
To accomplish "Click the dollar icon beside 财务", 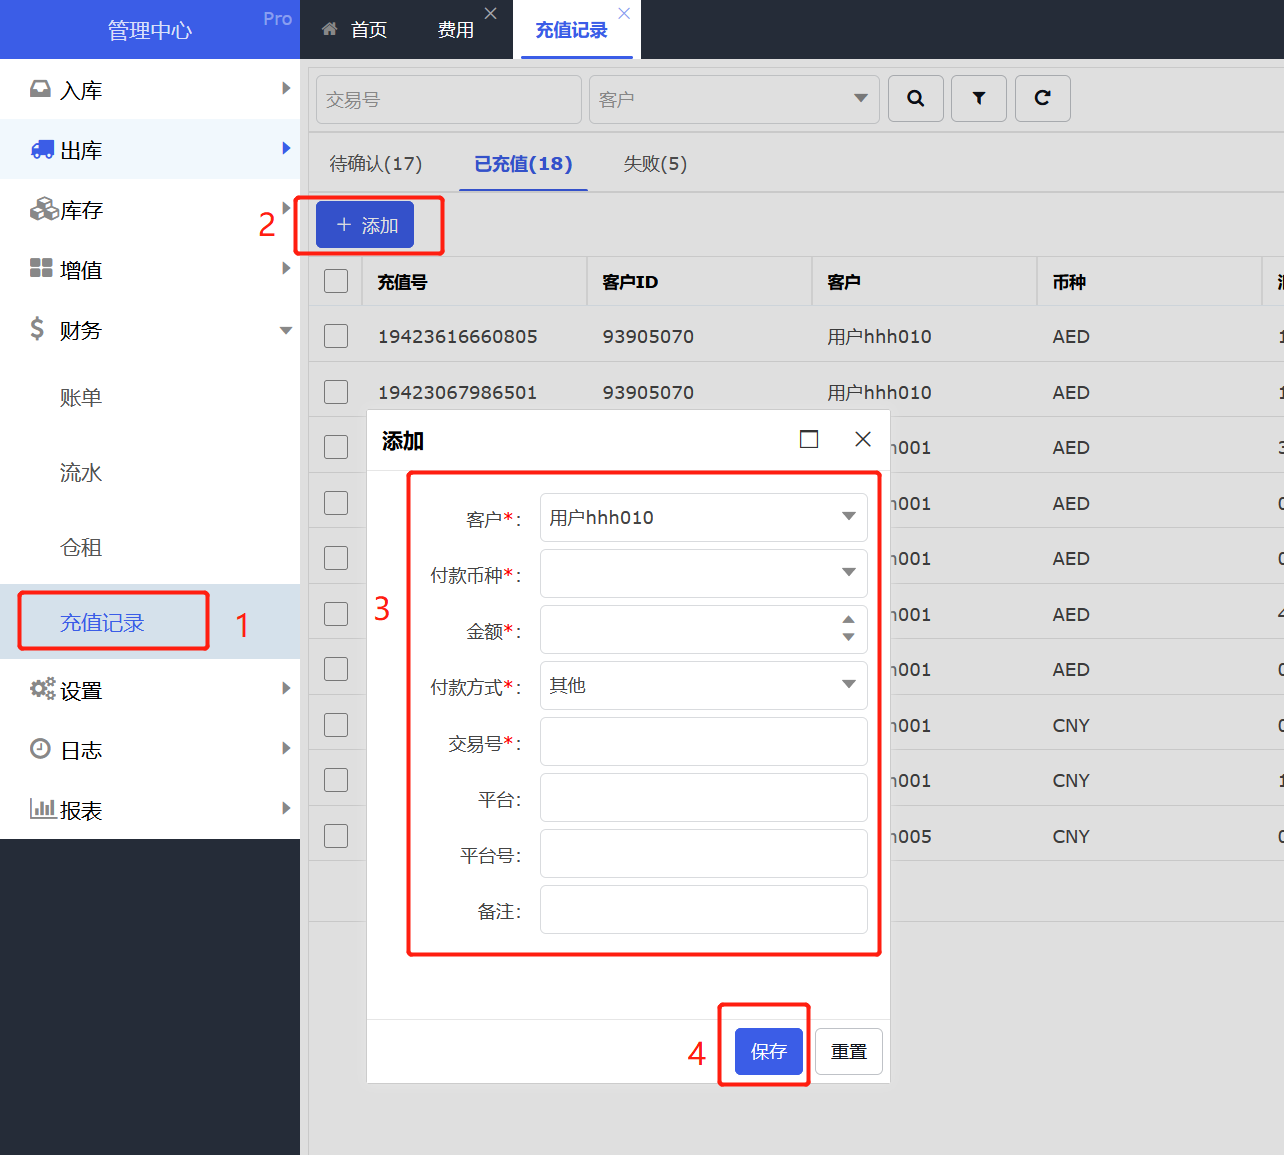I will [37, 329].
